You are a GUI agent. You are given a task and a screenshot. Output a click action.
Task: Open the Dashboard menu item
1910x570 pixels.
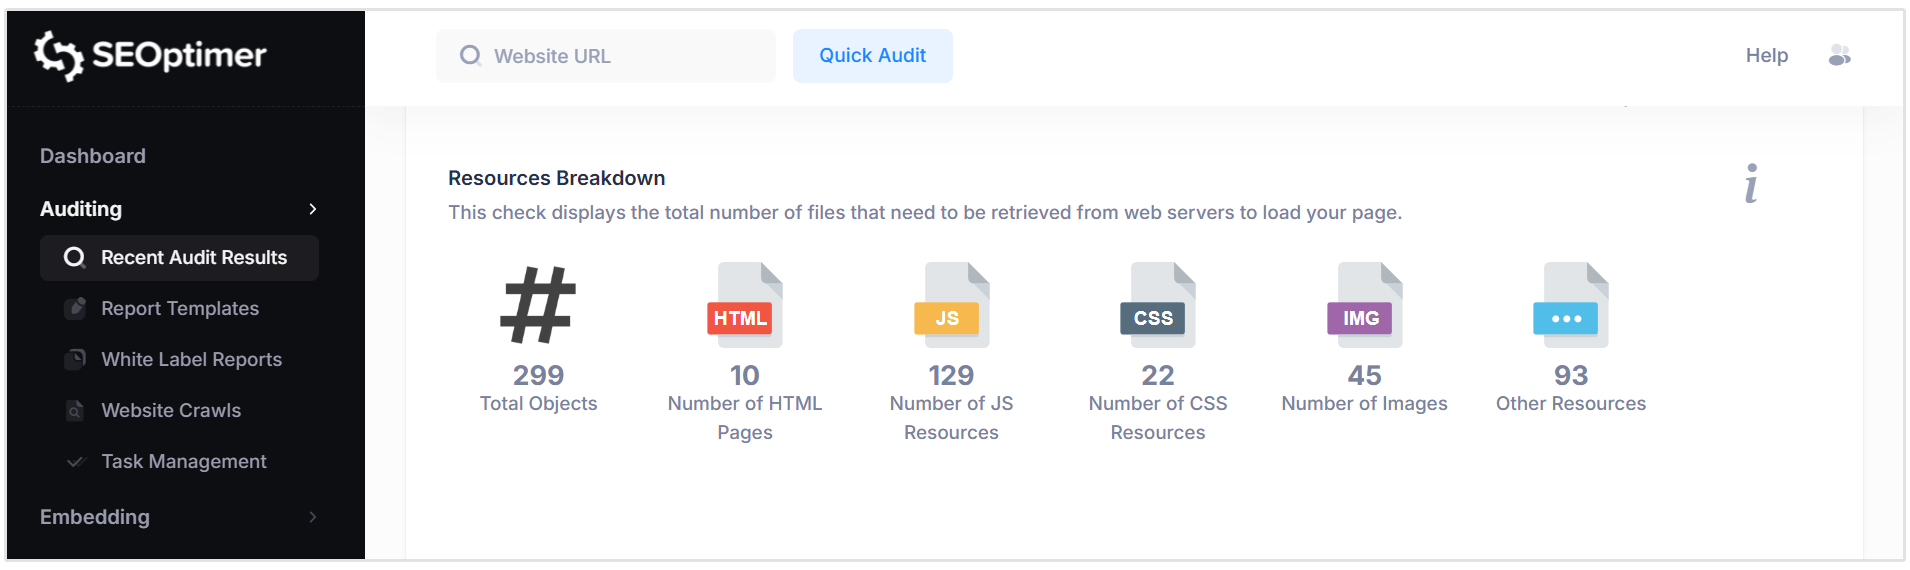(x=93, y=156)
